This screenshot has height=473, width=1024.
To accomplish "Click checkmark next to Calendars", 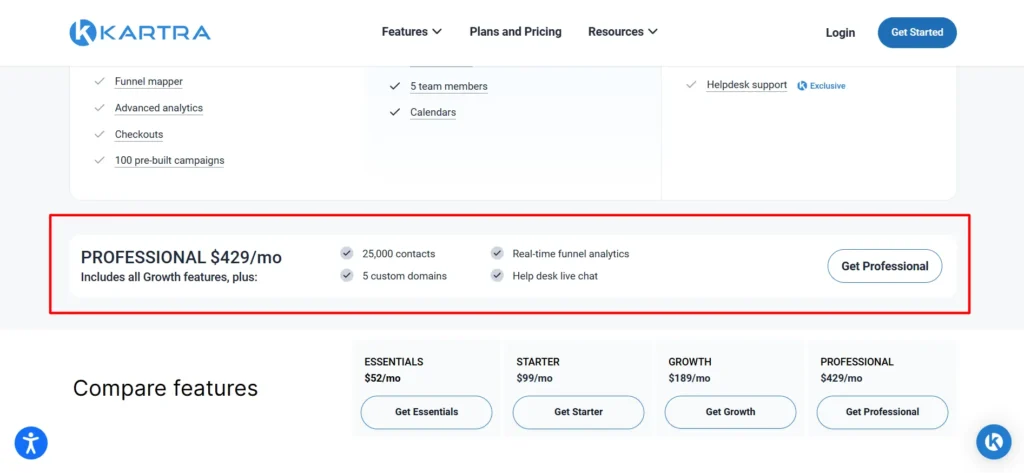I will [x=394, y=112].
